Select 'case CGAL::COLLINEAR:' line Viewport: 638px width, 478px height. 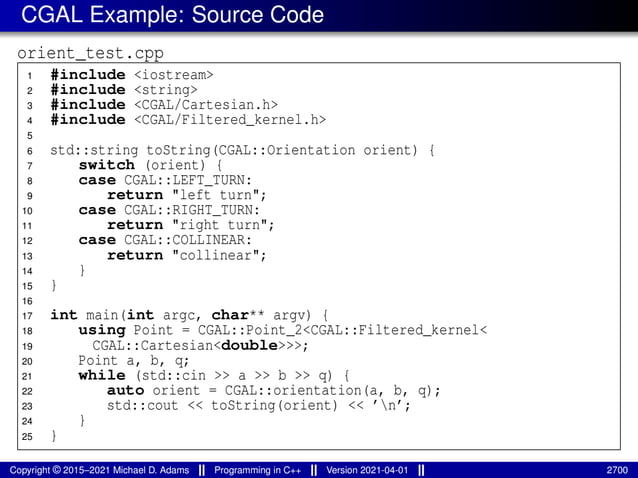[165, 240]
